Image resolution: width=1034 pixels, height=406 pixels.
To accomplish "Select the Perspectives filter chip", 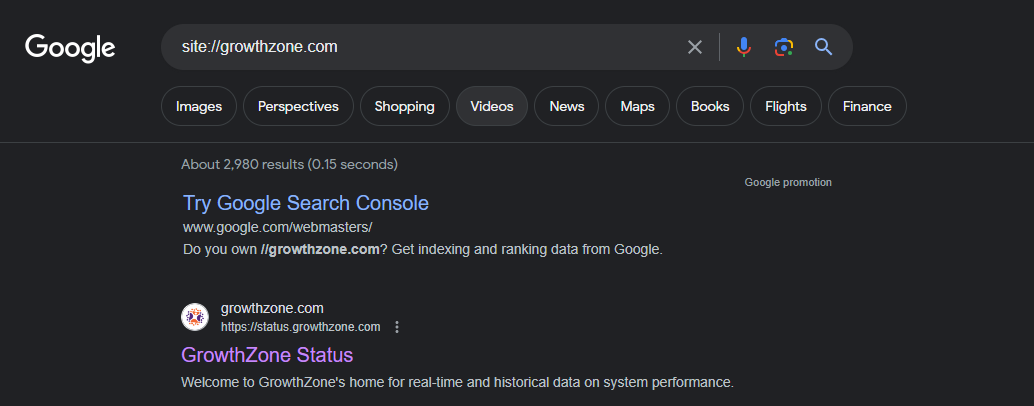I will pos(298,106).
